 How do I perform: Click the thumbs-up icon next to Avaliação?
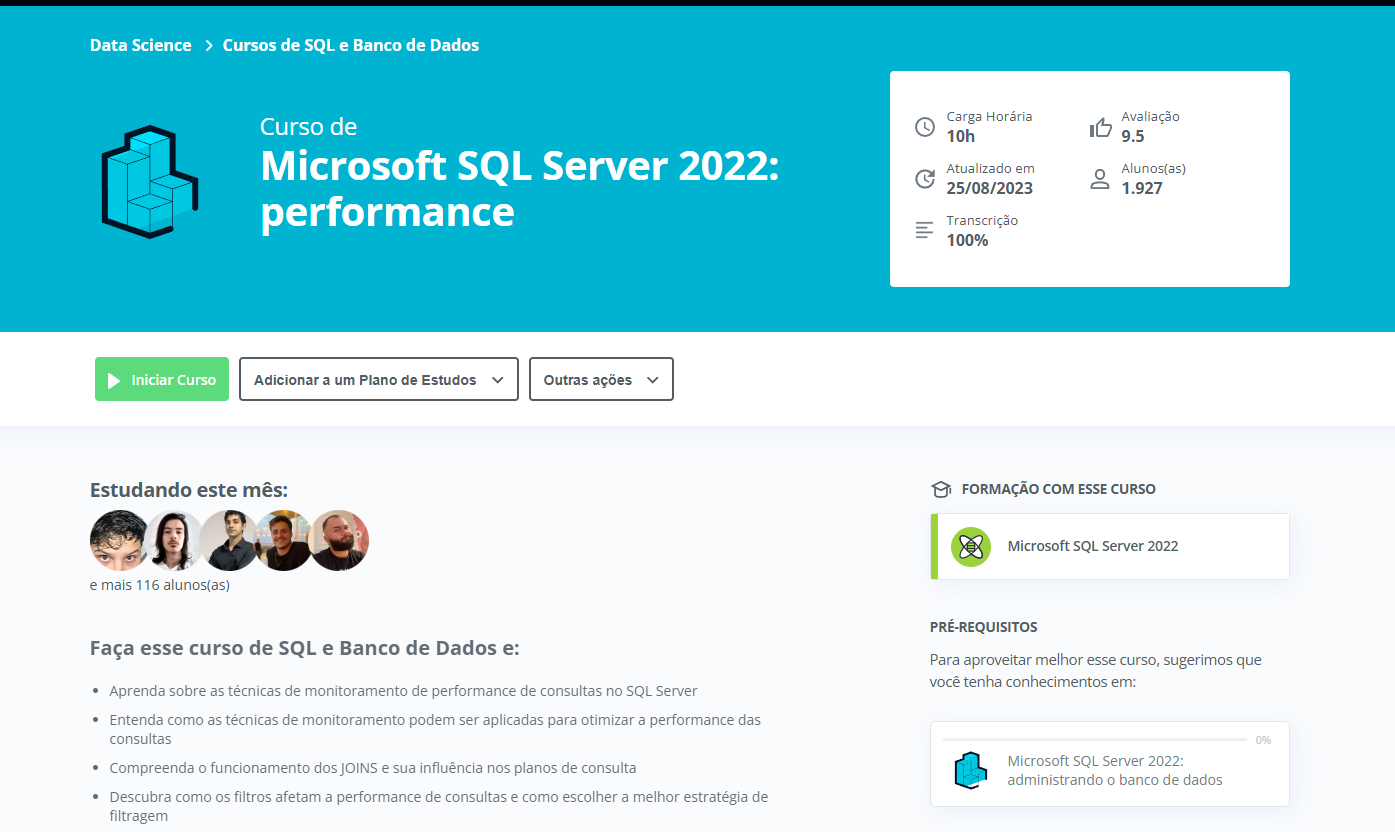tap(1100, 127)
